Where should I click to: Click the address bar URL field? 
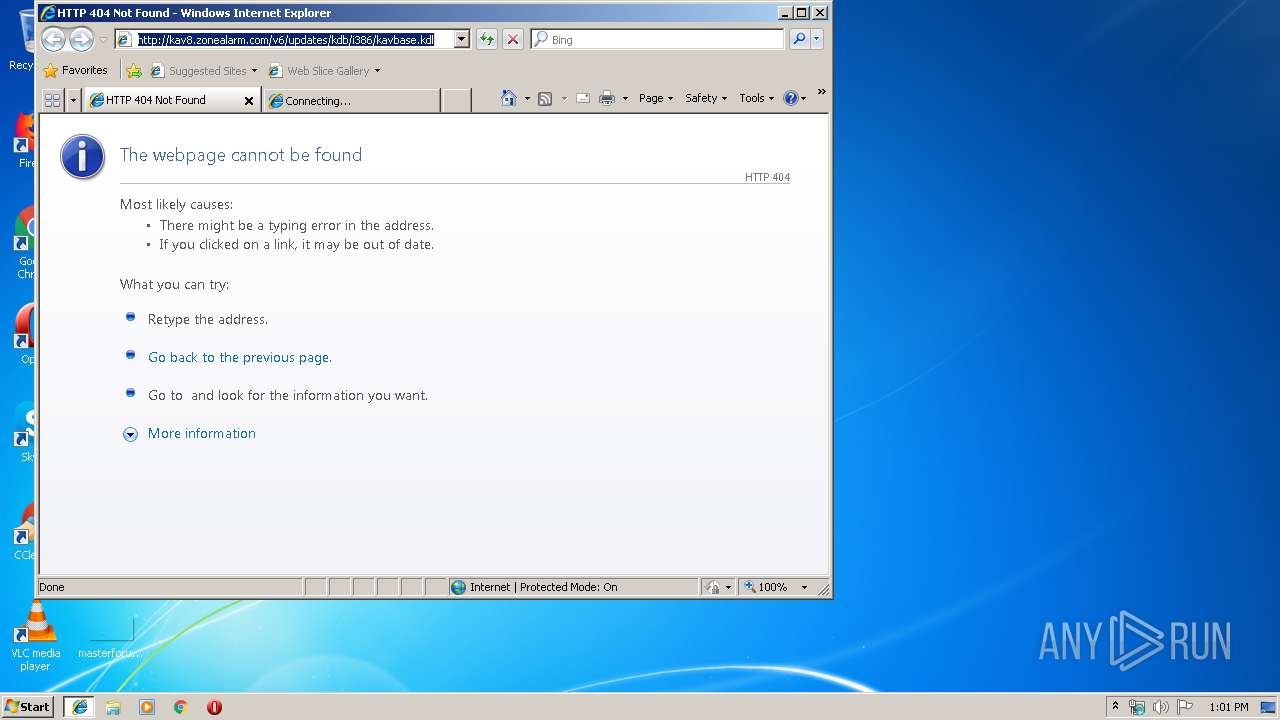click(x=285, y=40)
